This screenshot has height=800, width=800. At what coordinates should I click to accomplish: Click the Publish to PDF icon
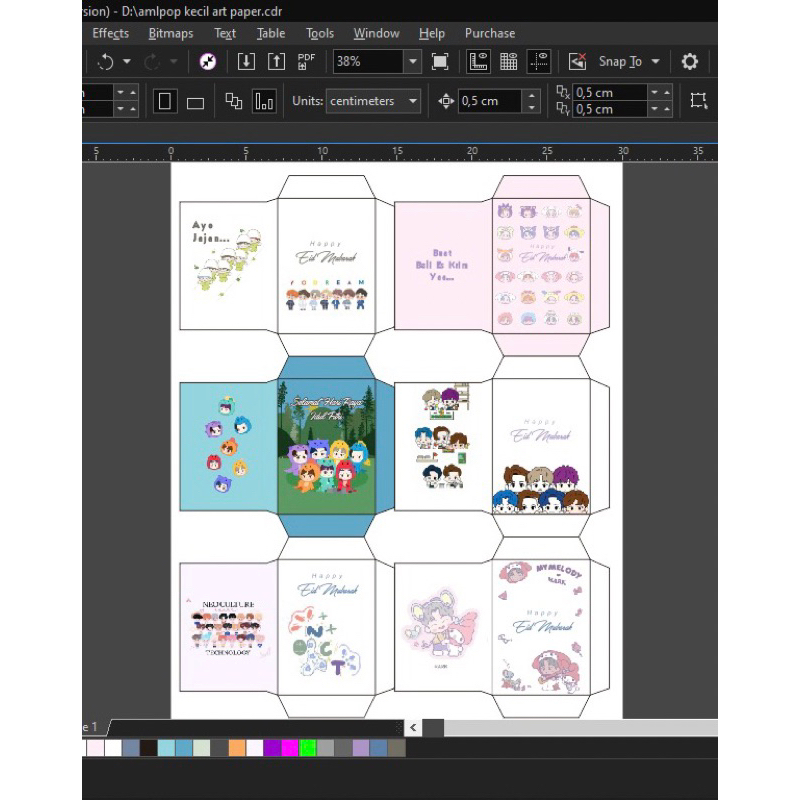pos(306,62)
